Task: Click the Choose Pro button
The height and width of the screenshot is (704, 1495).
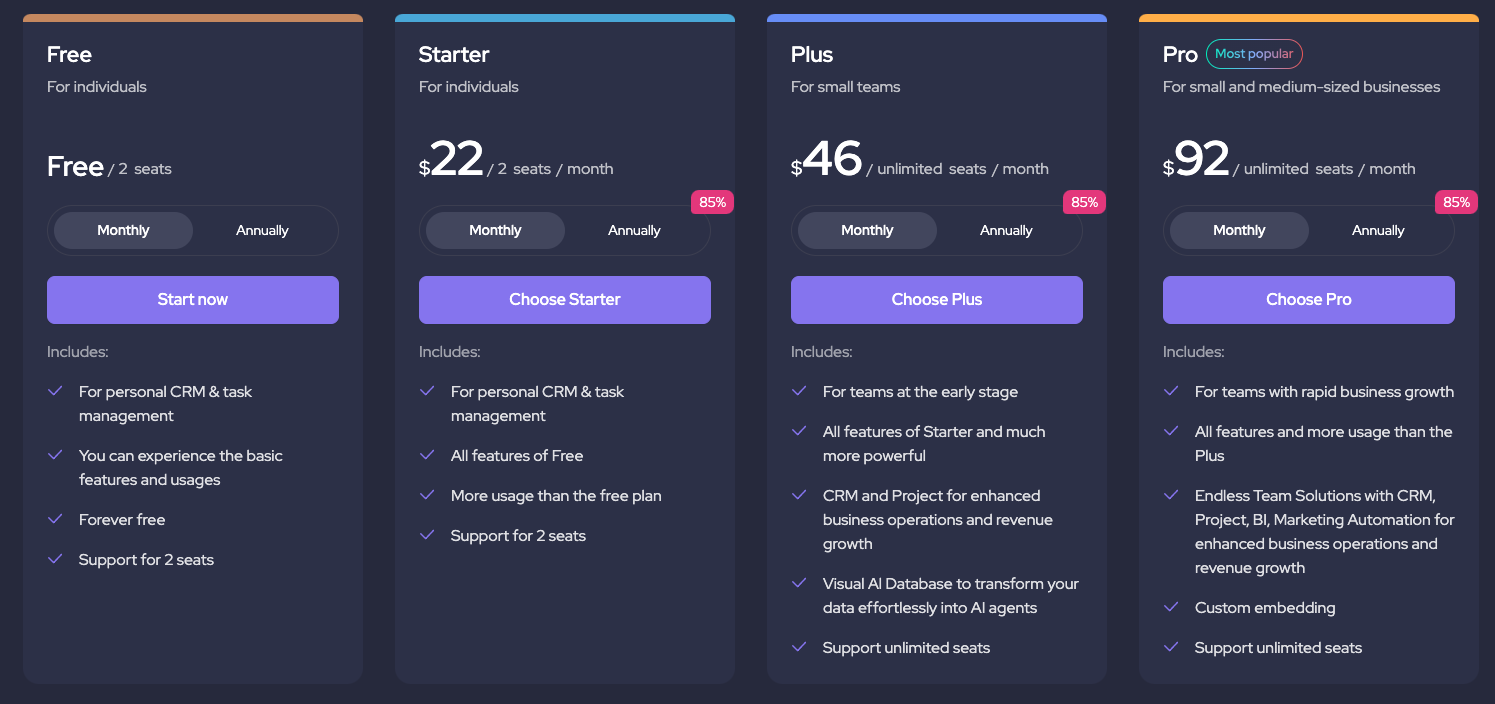Action: [1308, 300]
